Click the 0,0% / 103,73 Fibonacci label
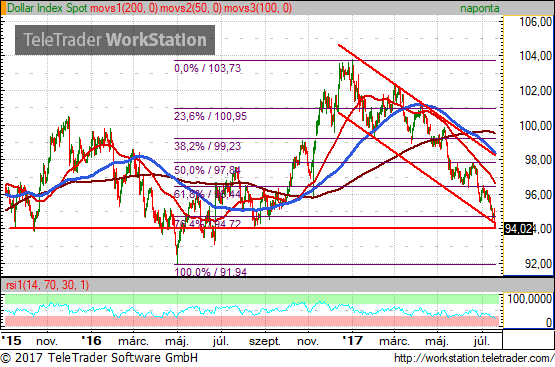Image resolution: width=555 pixels, height=367 pixels. point(207,68)
